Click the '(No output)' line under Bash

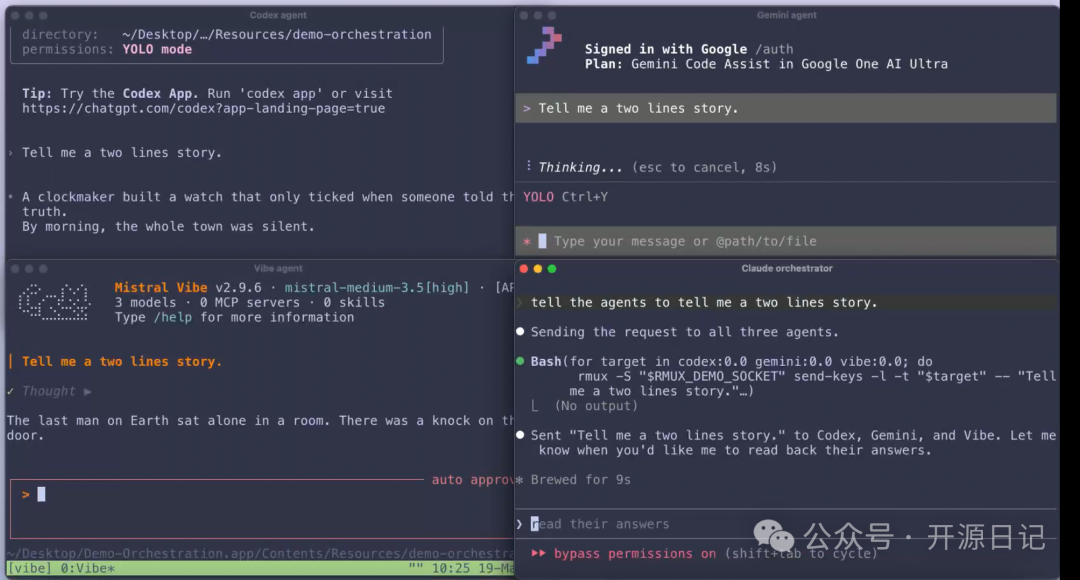(x=596, y=406)
